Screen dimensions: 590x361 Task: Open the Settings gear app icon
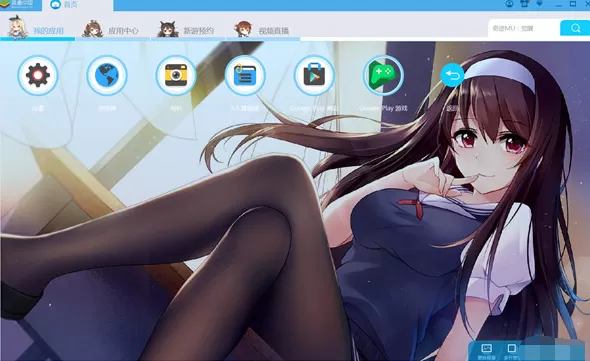[38, 75]
